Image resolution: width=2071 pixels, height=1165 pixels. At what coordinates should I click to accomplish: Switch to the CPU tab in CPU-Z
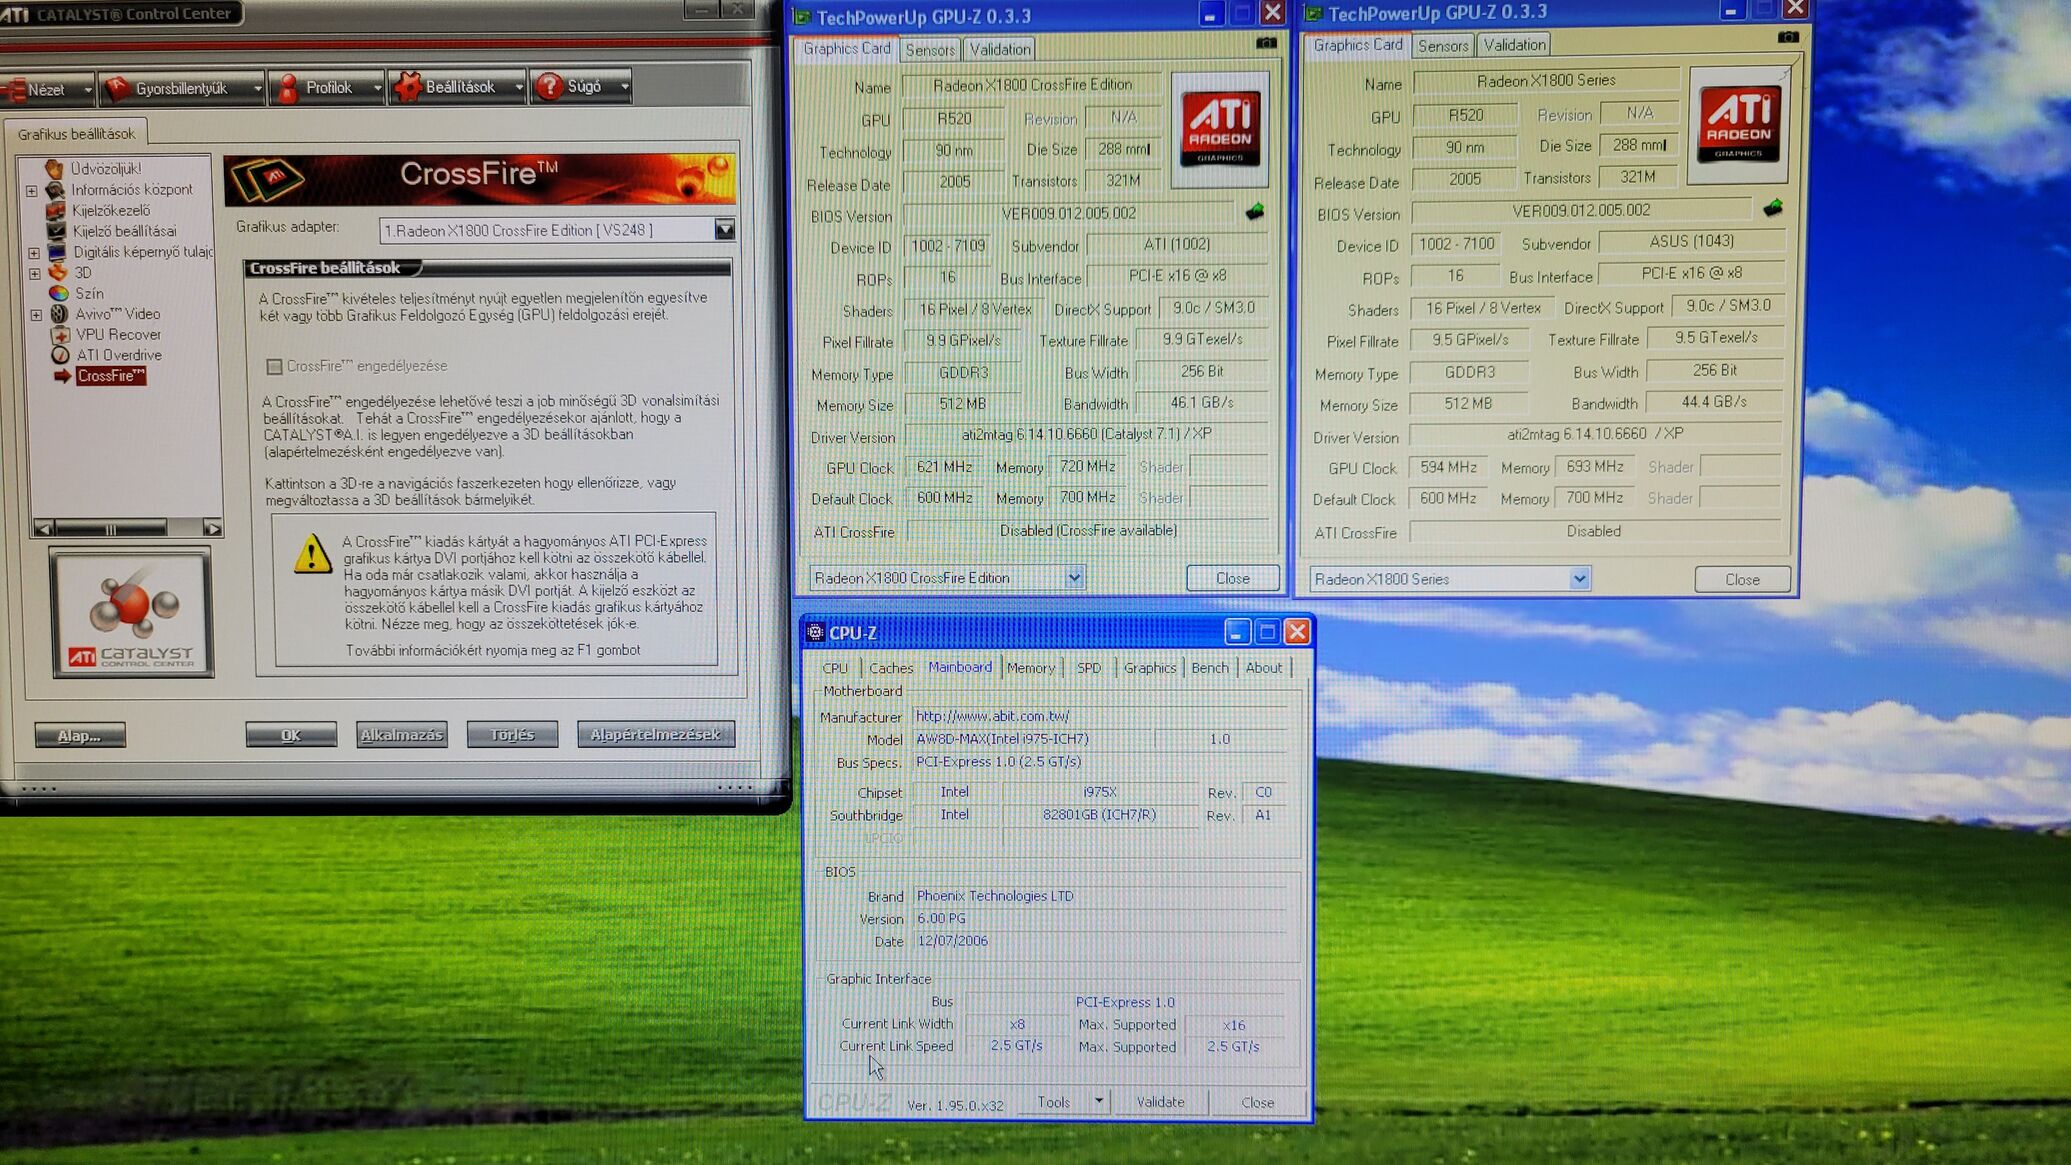tap(835, 668)
